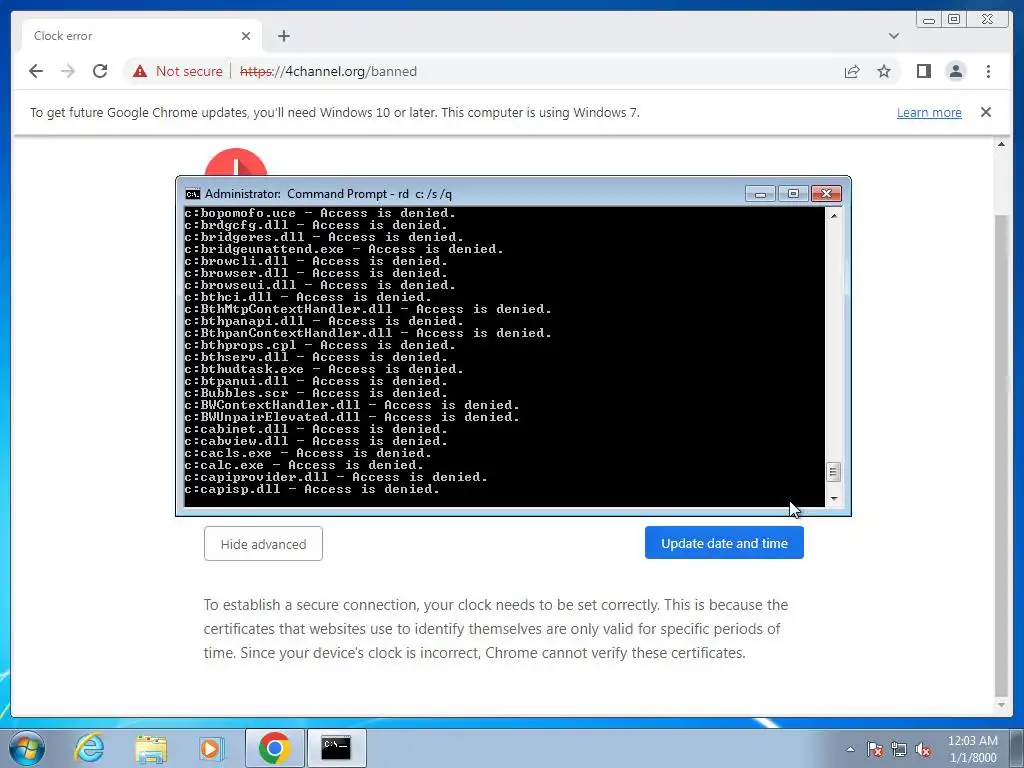Screen dimensions: 1024x768
Task: Click Chrome's forward navigation arrow
Action: tap(68, 71)
